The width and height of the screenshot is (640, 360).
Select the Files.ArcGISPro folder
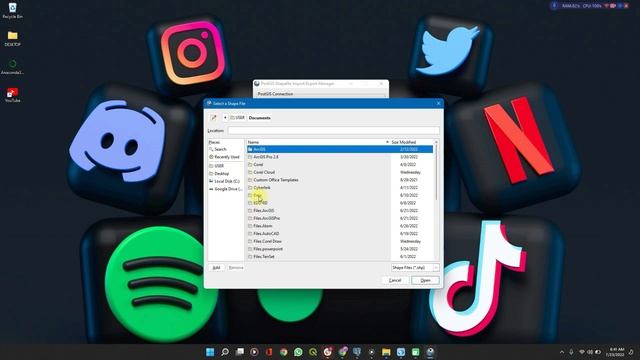click(340, 218)
